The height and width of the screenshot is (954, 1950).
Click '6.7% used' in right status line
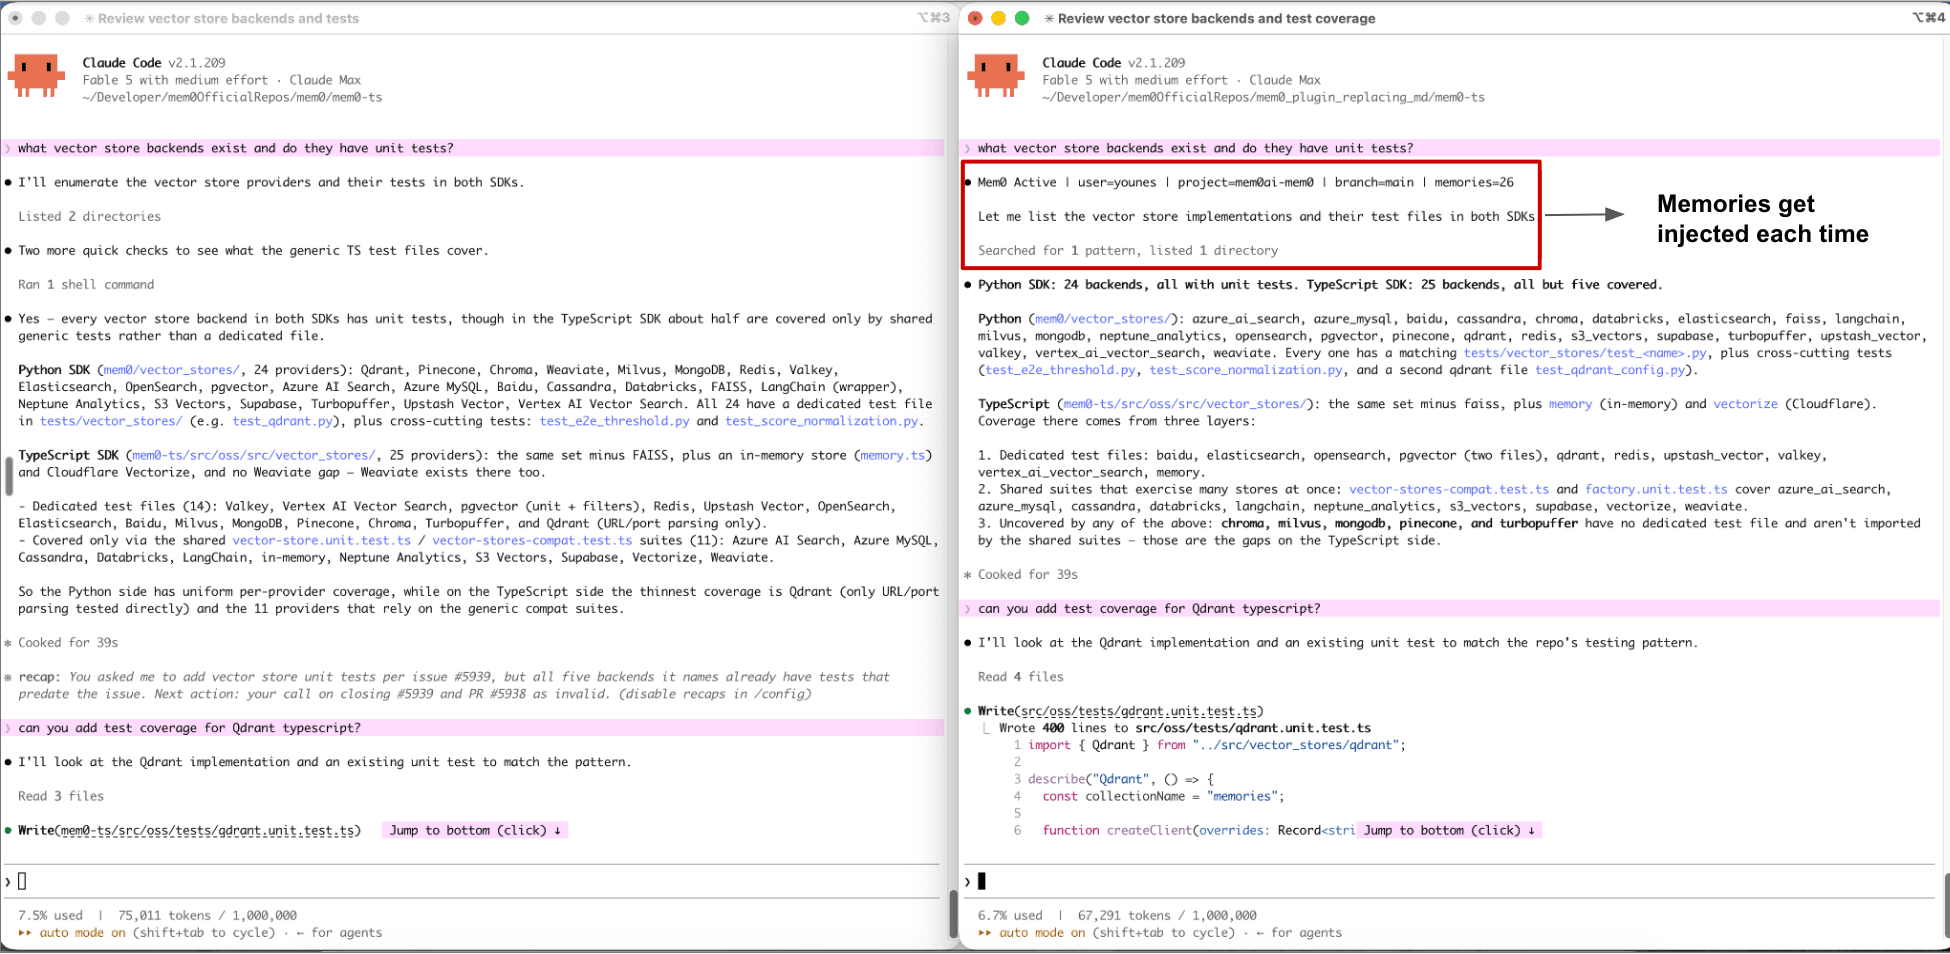tap(1011, 915)
